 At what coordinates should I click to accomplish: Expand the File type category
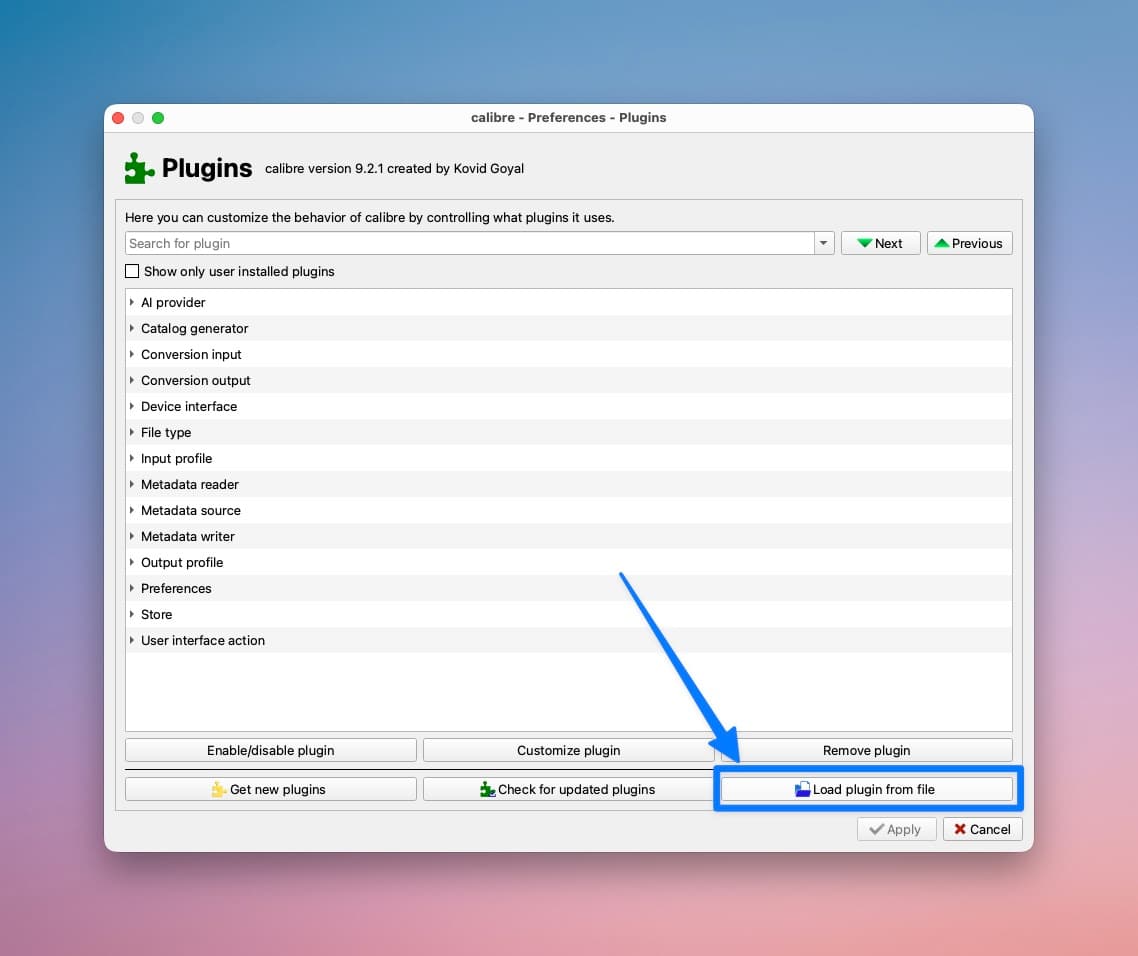131,432
